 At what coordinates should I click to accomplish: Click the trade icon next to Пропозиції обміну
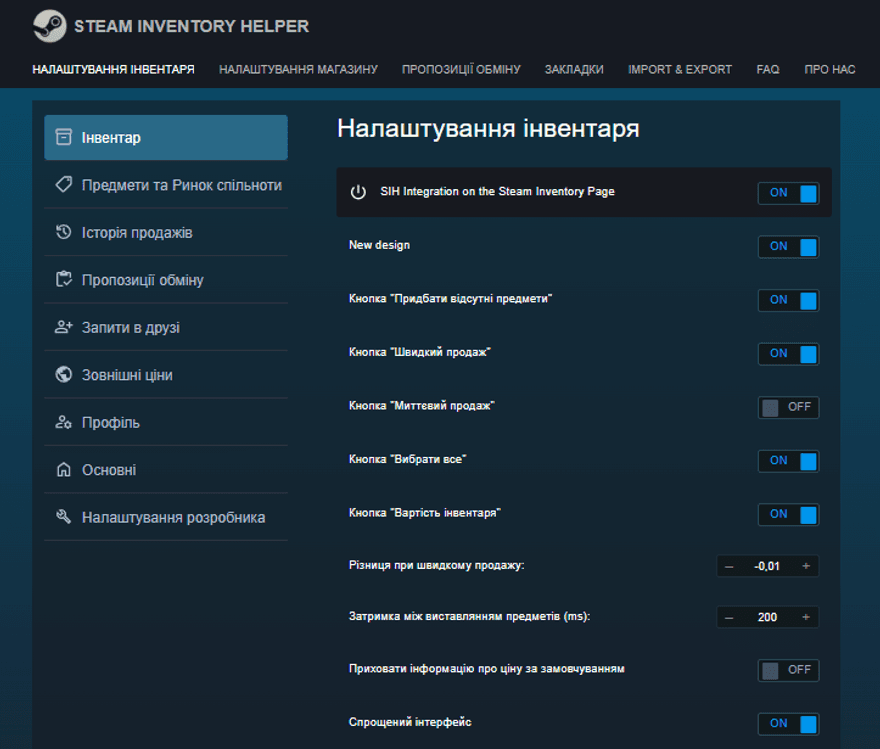pyautogui.click(x=62, y=279)
